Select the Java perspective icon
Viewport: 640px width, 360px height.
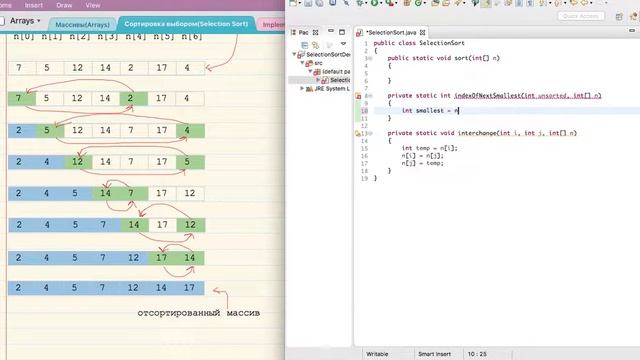pyautogui.click(x=633, y=16)
